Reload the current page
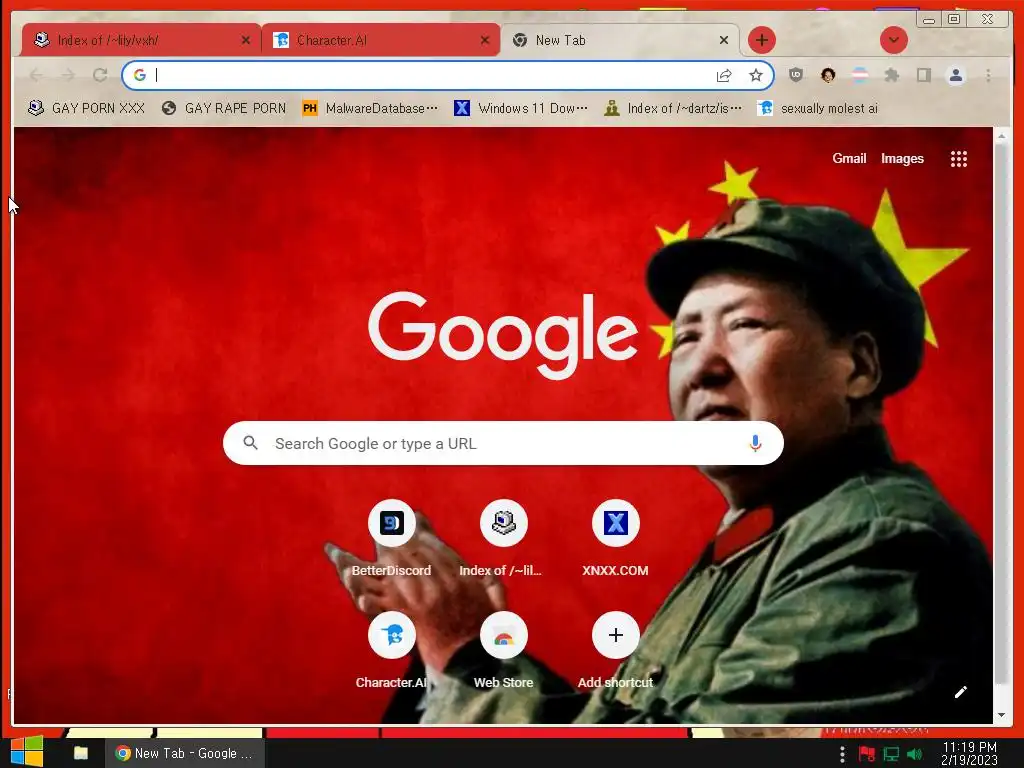The height and width of the screenshot is (768, 1024). [100, 75]
